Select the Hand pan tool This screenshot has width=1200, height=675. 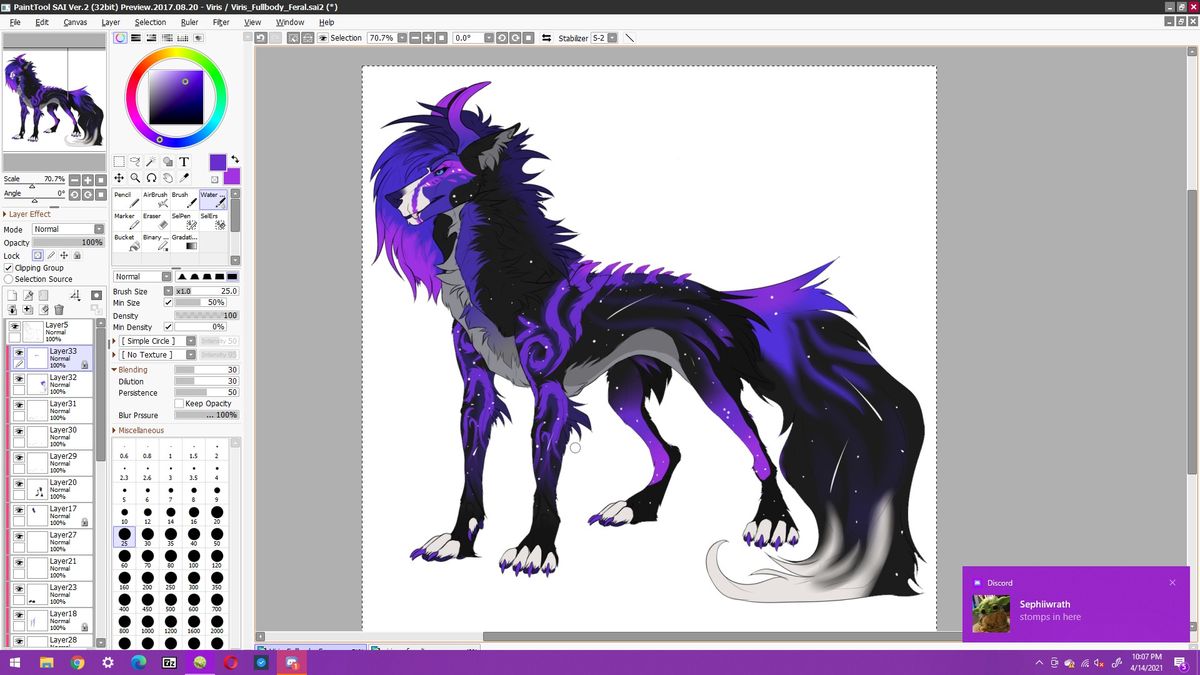[x=167, y=178]
